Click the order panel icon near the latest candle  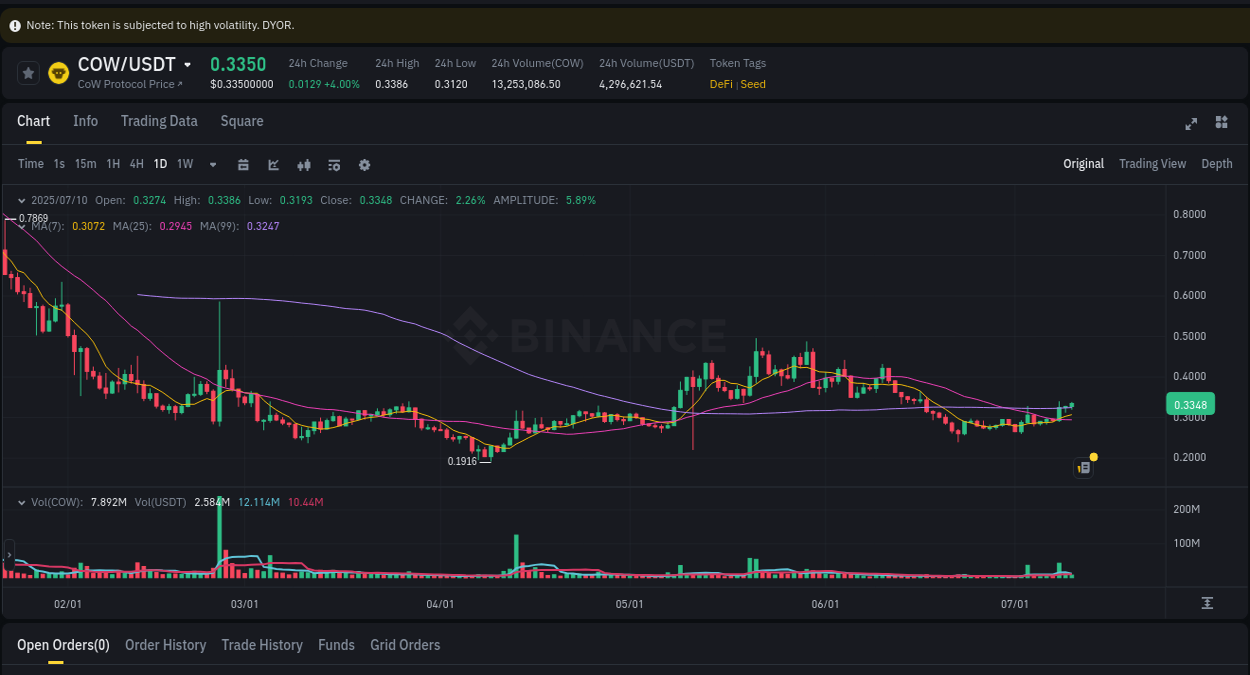[1083, 467]
